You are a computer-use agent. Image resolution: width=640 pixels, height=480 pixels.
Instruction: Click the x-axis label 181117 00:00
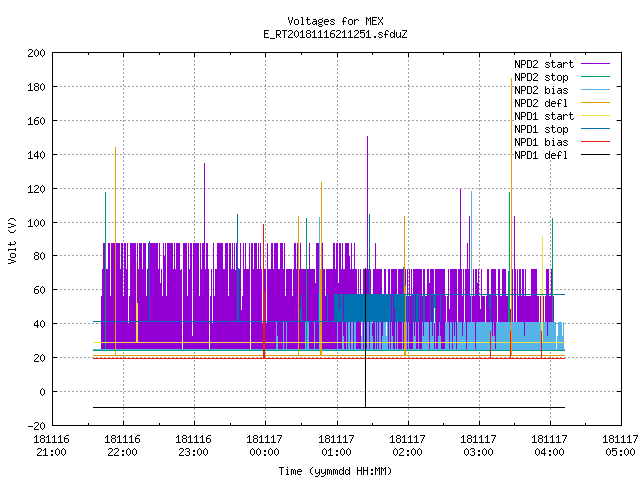pos(264,446)
